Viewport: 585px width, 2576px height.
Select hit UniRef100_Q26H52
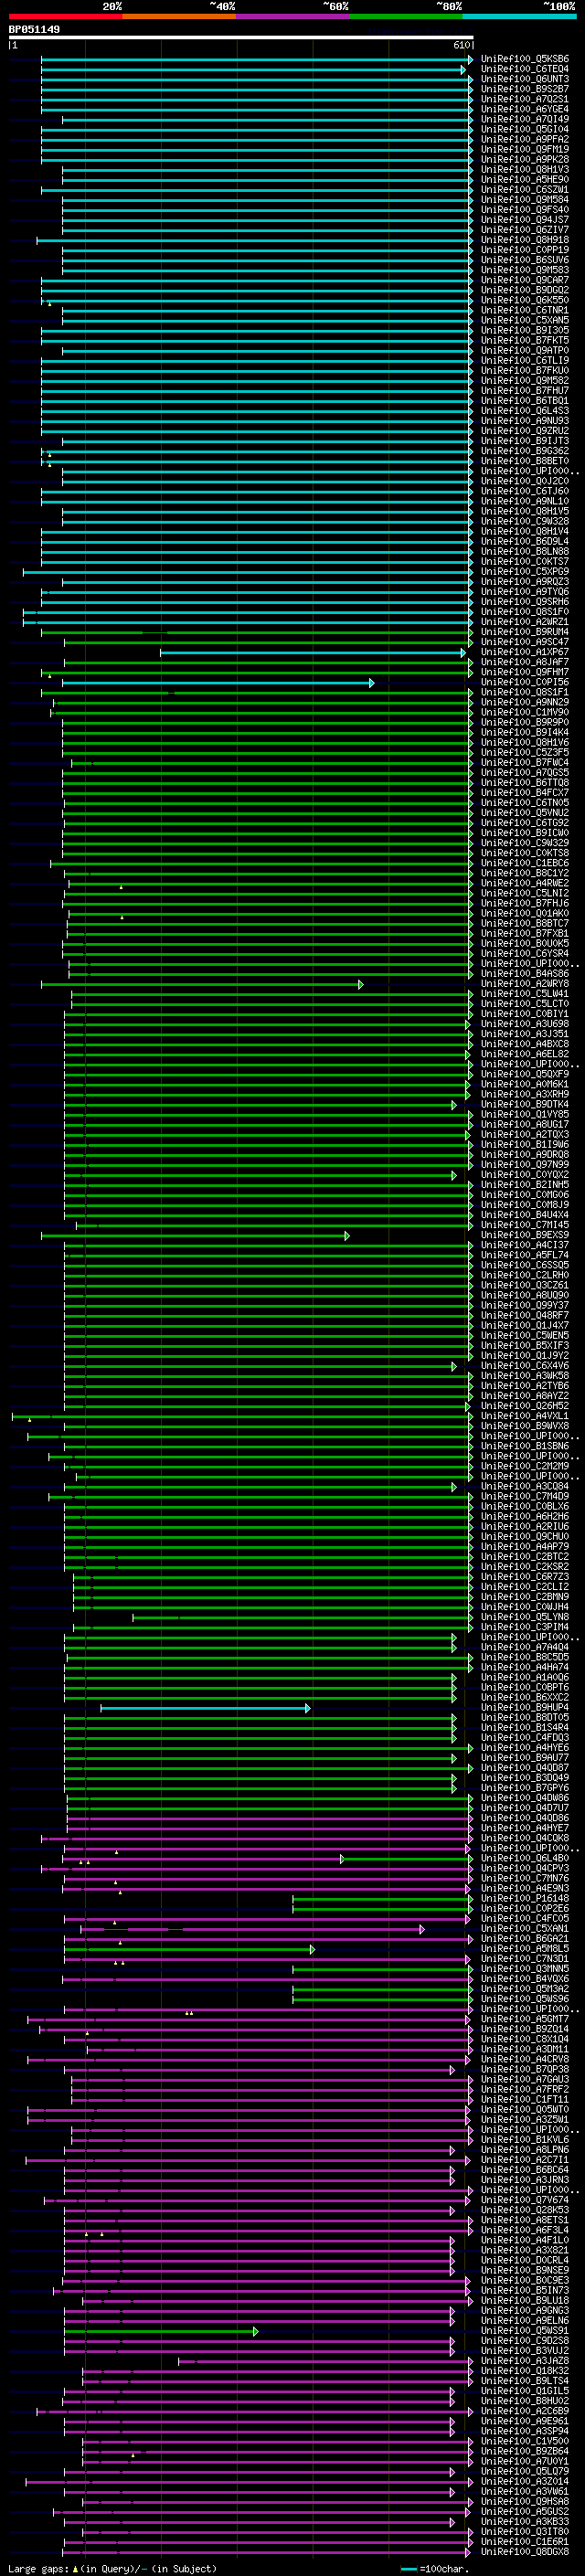tap(525, 1406)
